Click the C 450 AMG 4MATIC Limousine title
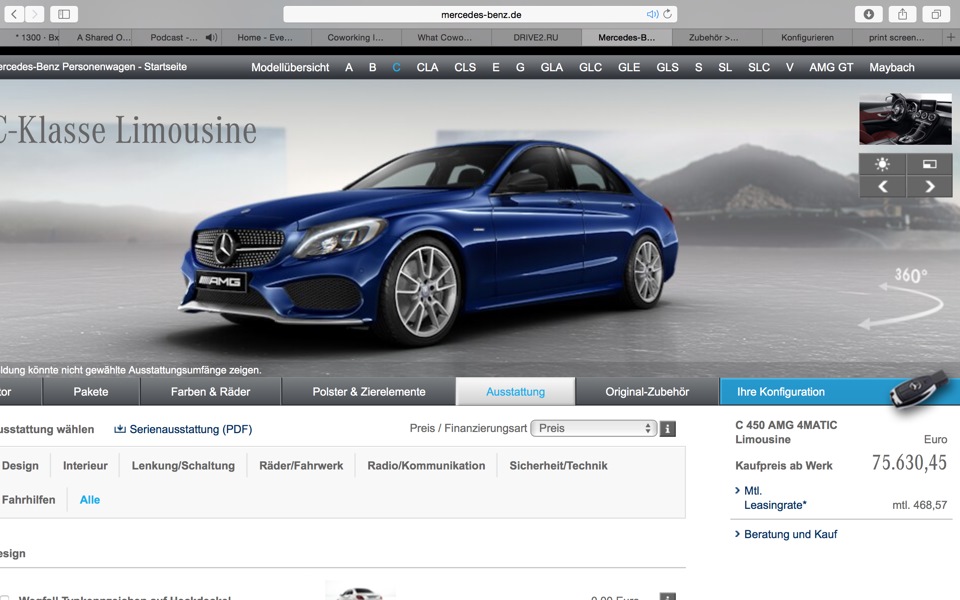Image resolution: width=960 pixels, height=600 pixels. (x=786, y=432)
